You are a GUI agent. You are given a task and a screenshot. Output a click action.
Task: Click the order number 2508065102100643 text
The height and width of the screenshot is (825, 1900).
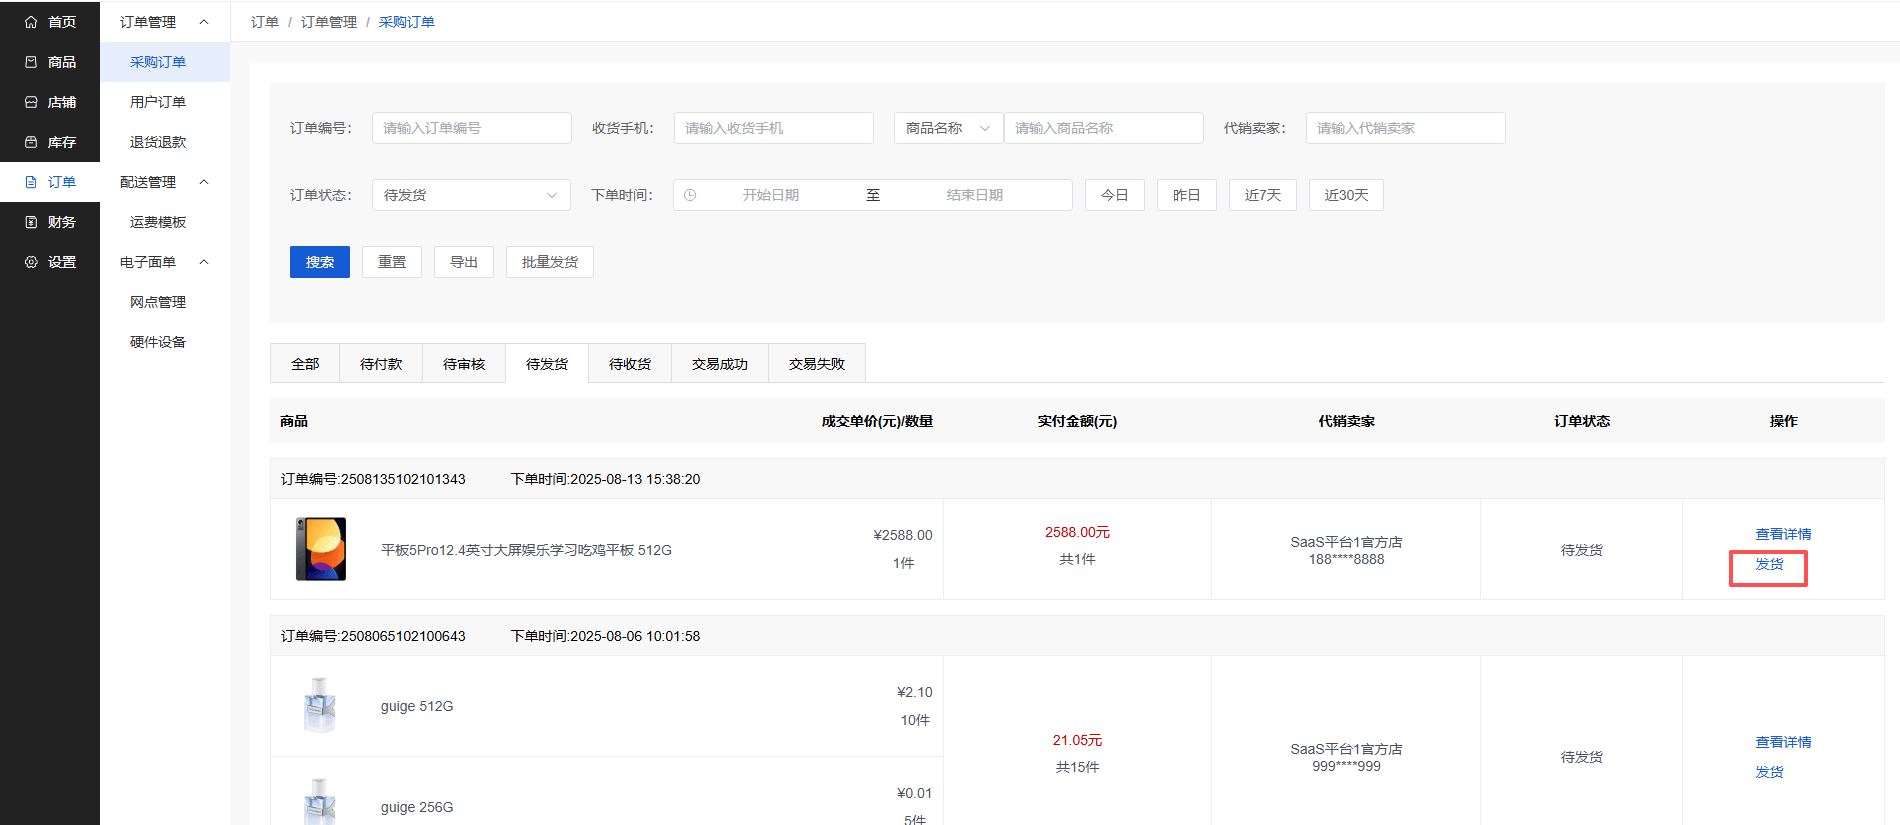403,636
